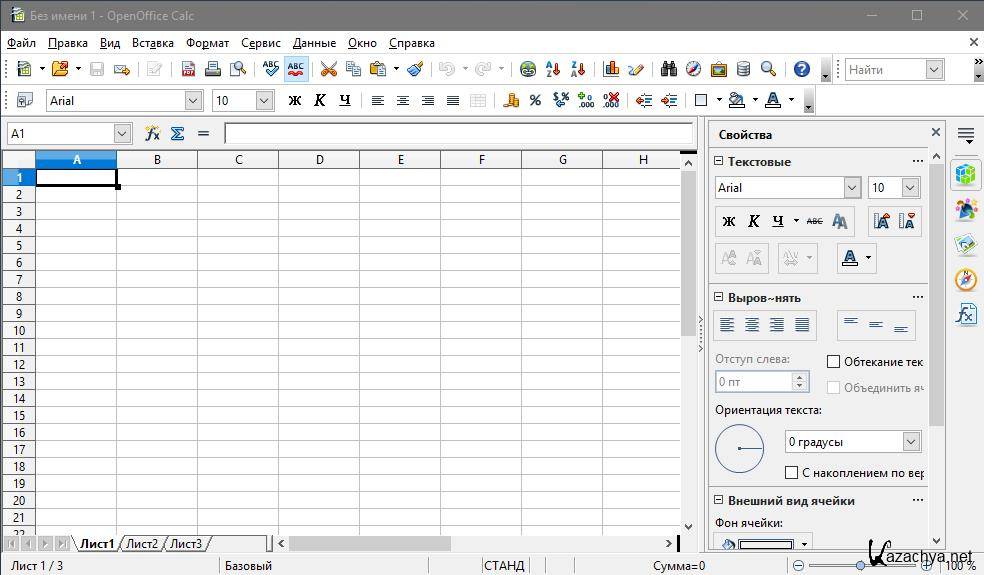Click the zoom slider in status bar
The width and height of the screenshot is (984, 575).
860,565
